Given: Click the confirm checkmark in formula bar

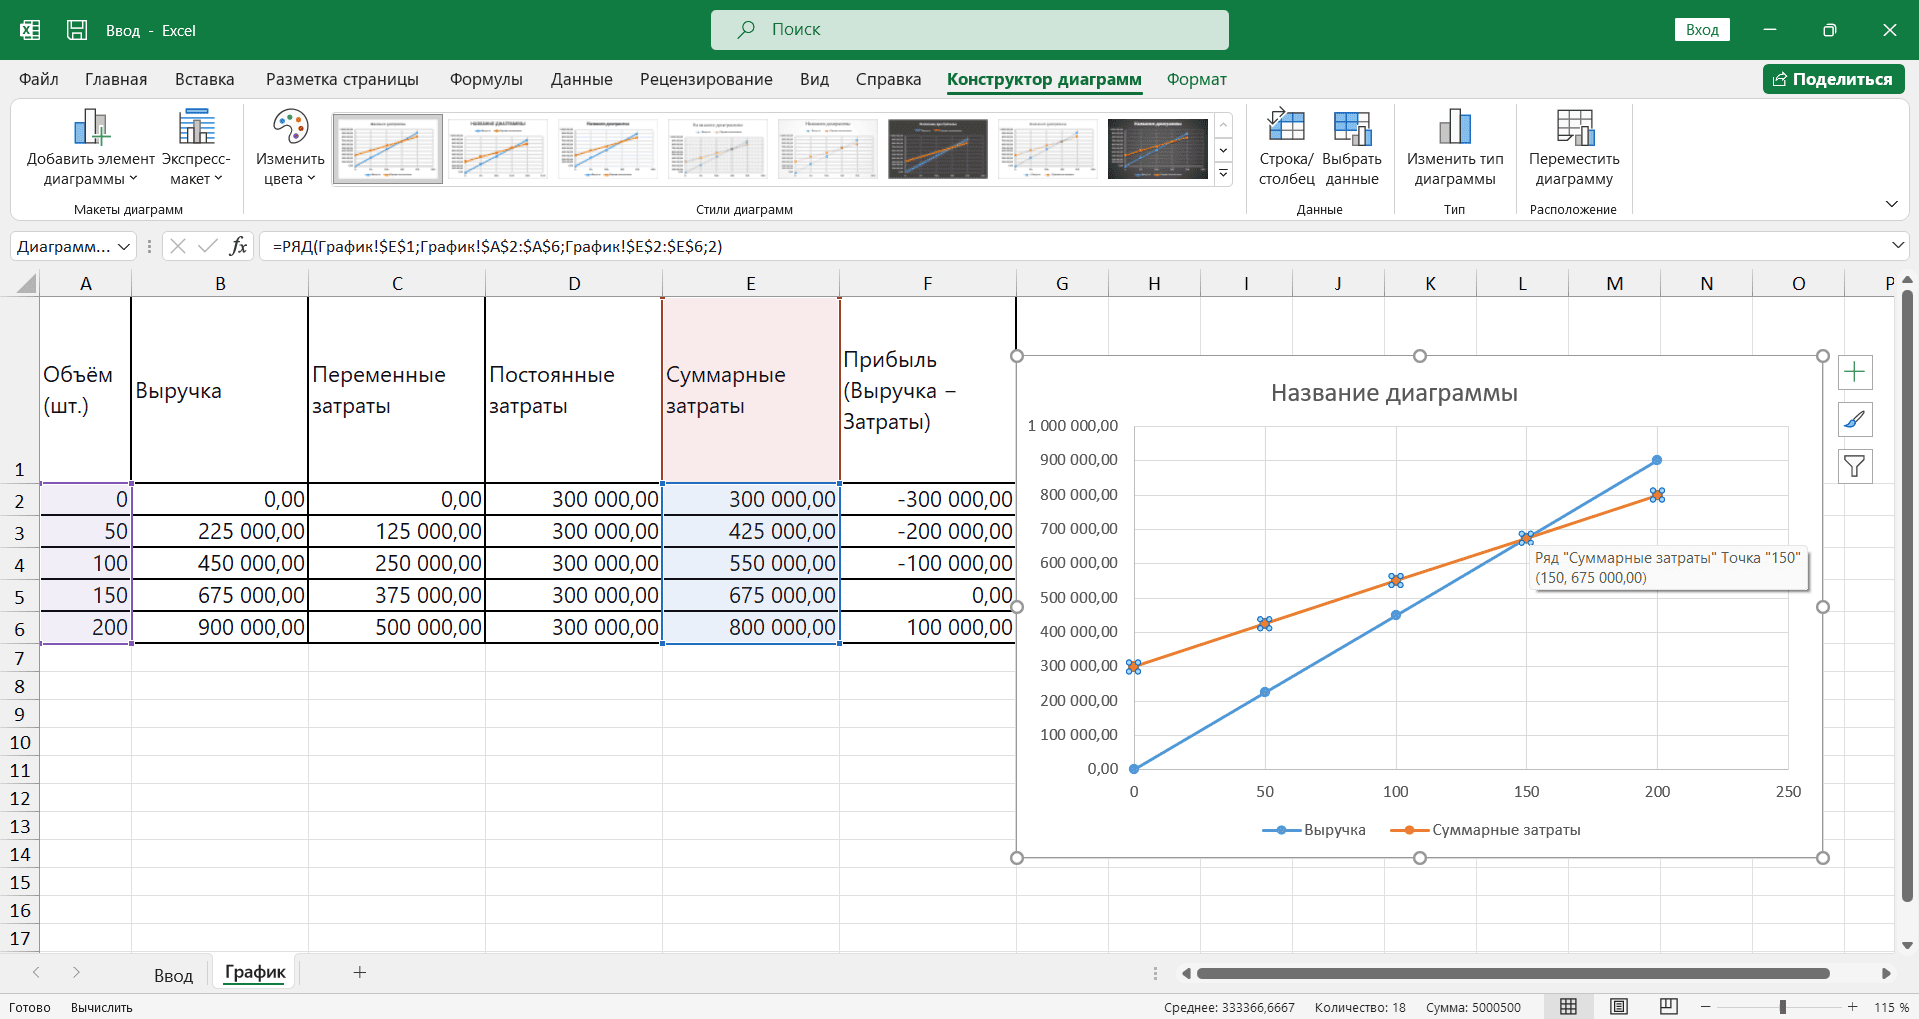Looking at the screenshot, I should [x=208, y=246].
